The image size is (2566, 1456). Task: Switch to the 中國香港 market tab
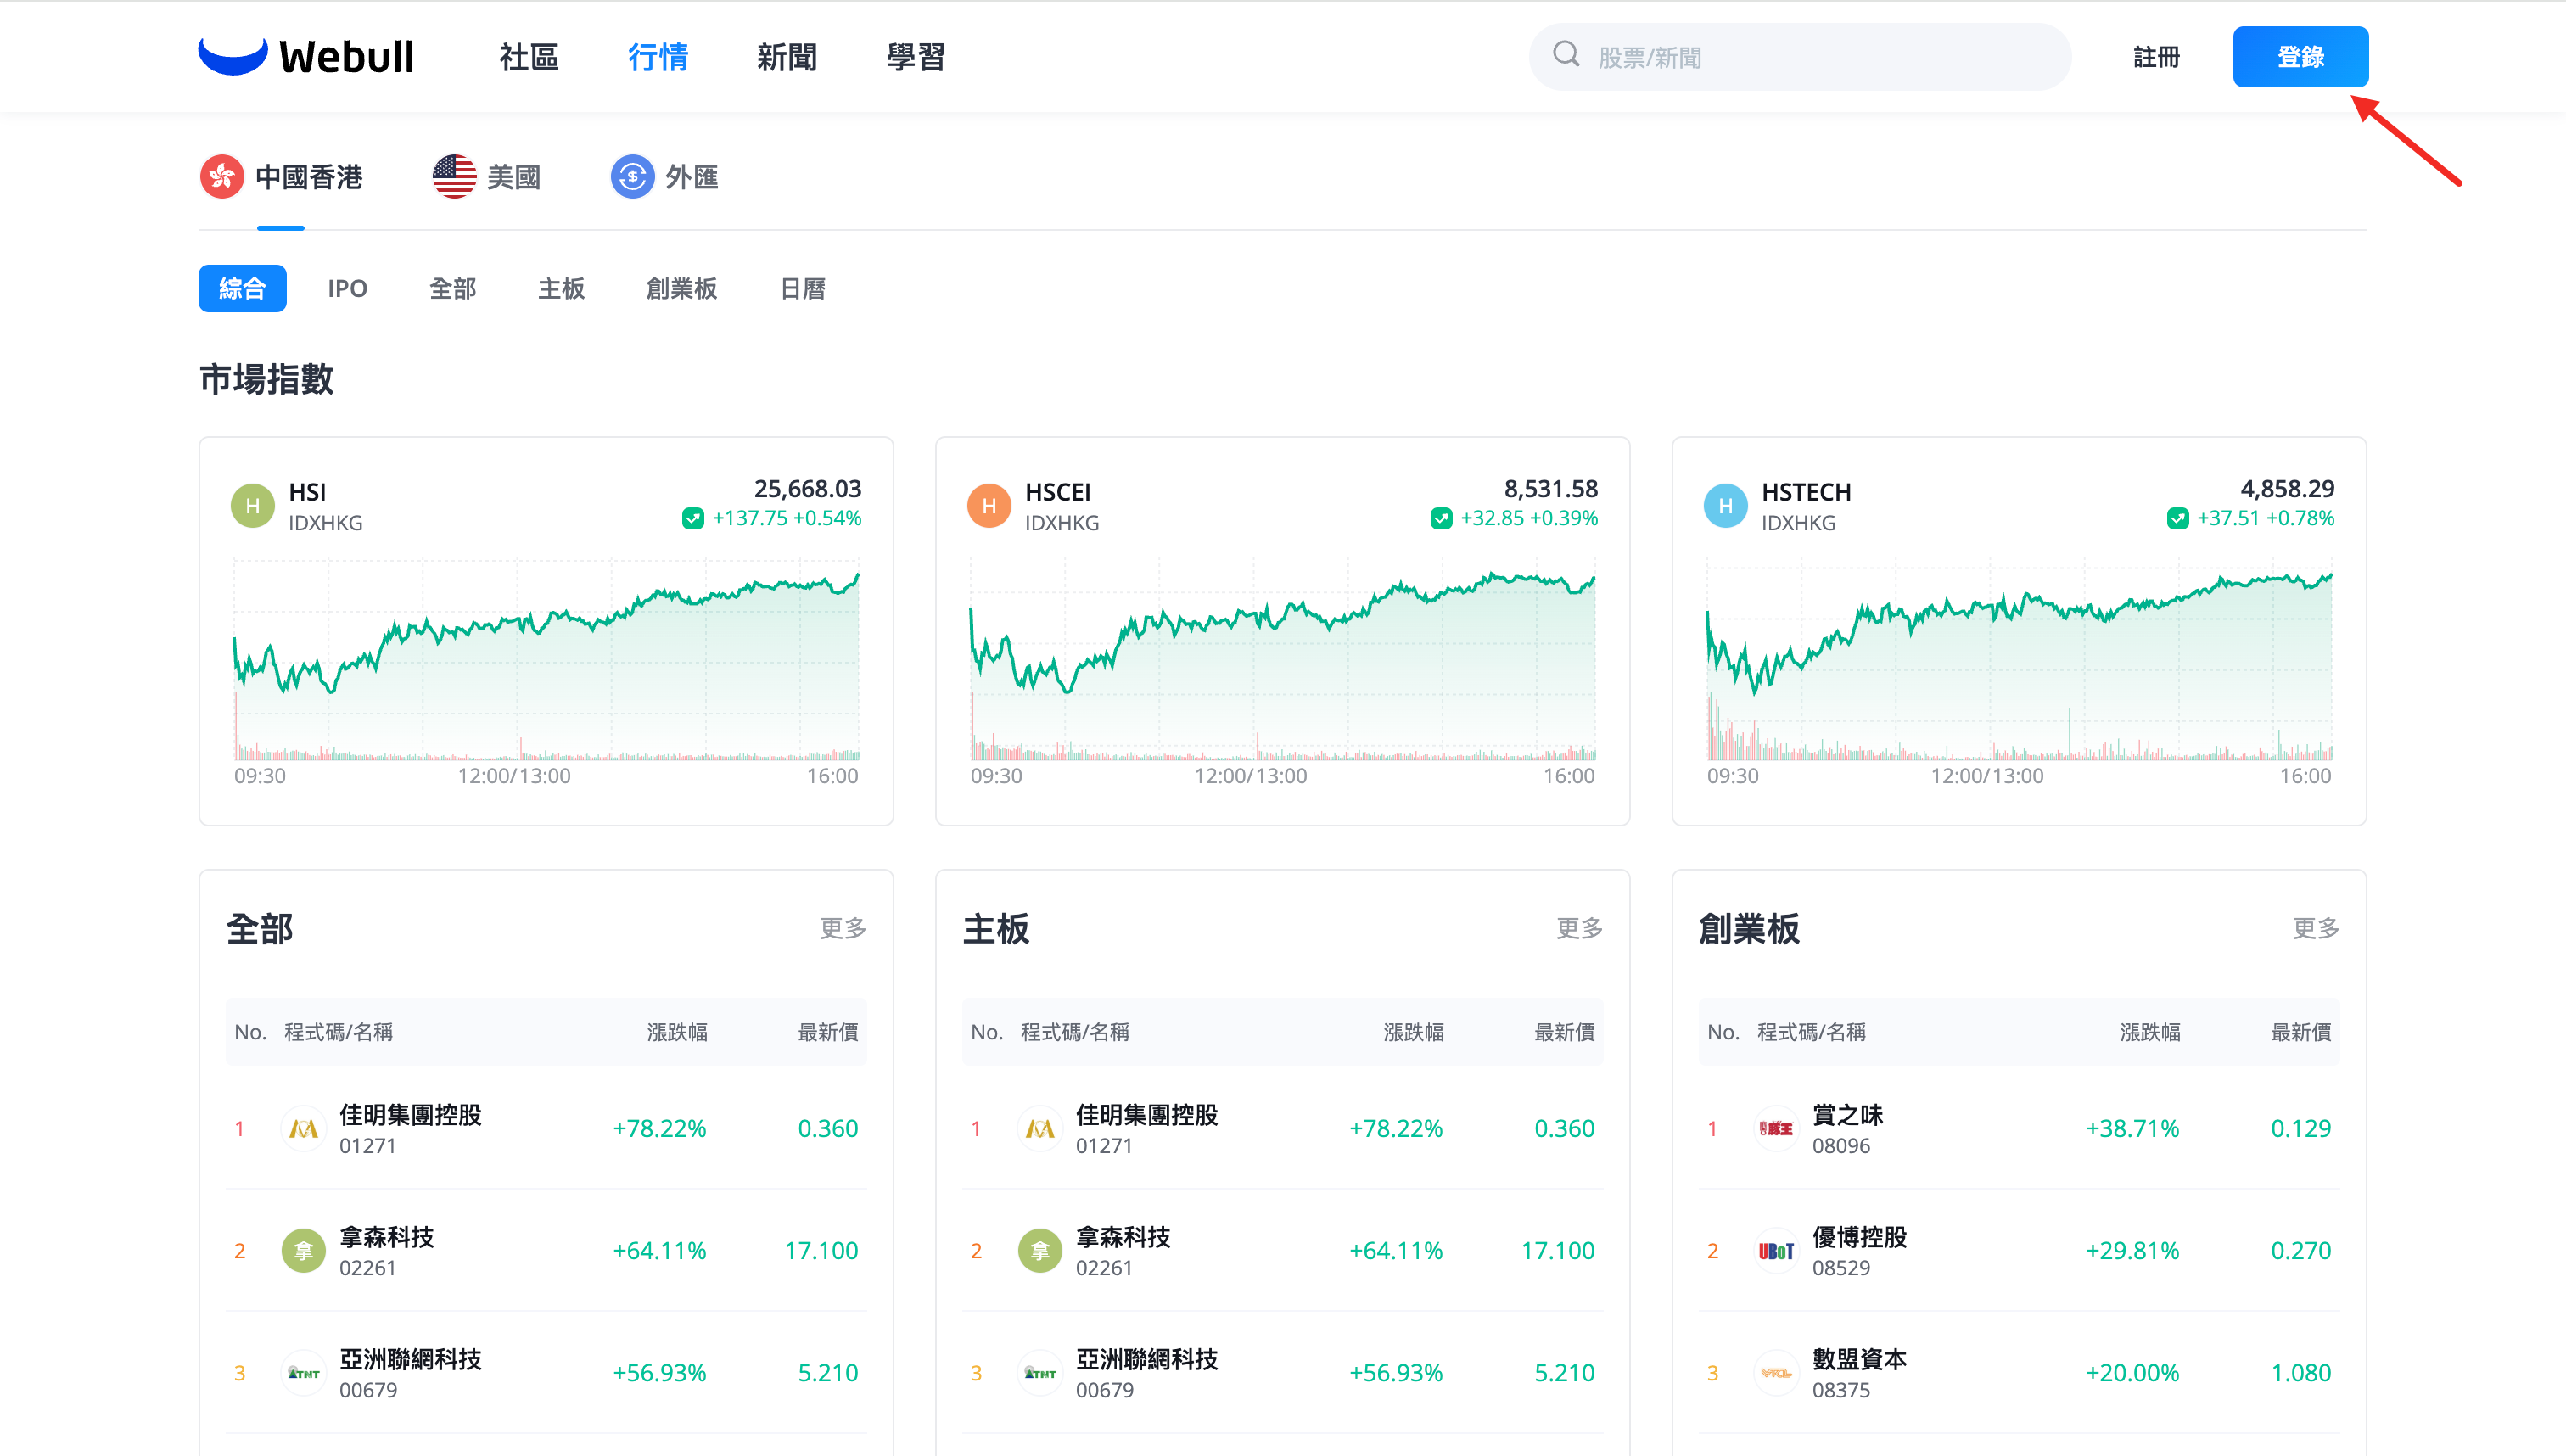click(281, 177)
